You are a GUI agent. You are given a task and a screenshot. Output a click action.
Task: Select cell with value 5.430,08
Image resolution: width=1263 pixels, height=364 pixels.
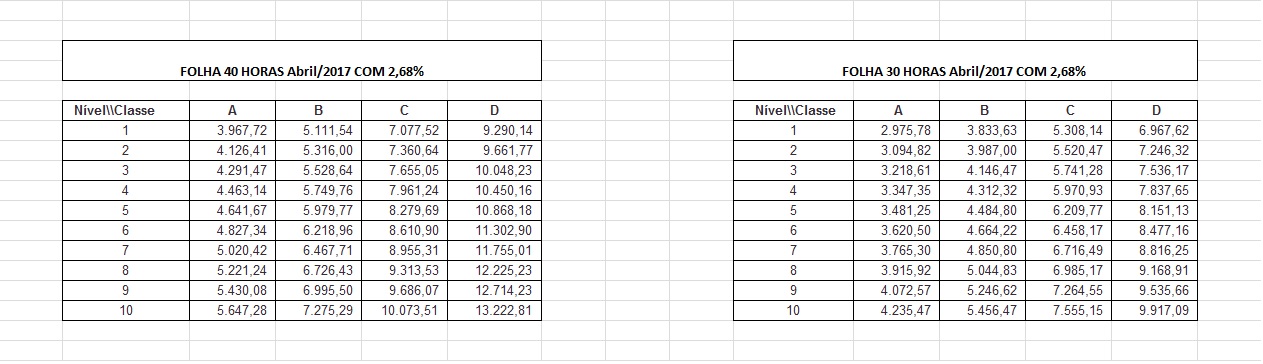pos(232,291)
